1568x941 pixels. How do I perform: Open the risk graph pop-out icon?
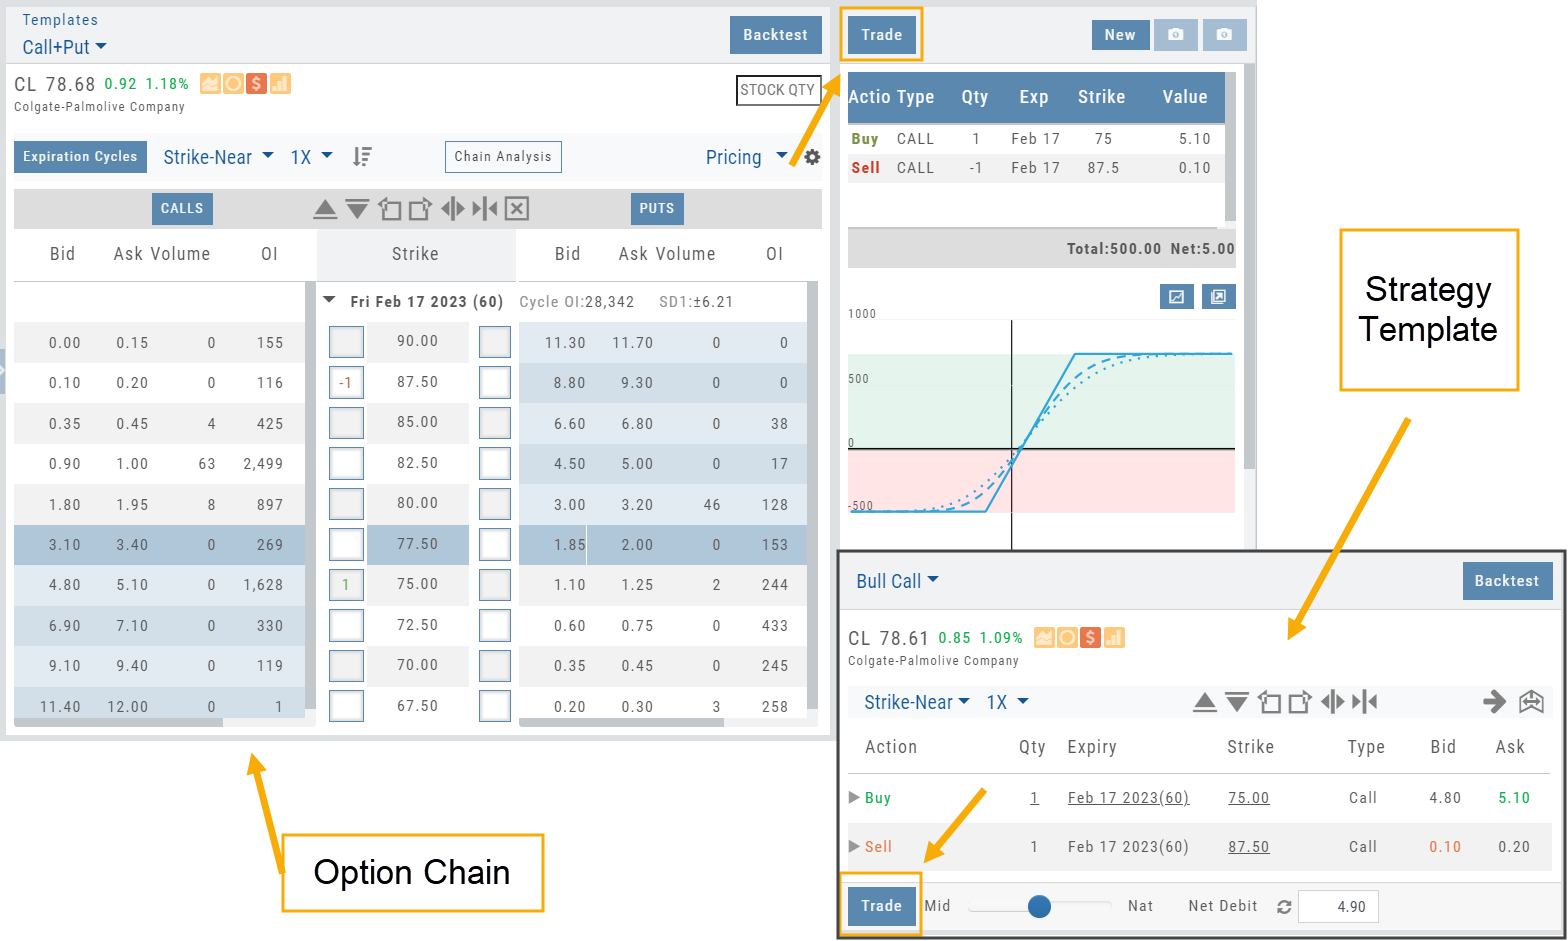pyautogui.click(x=1218, y=297)
